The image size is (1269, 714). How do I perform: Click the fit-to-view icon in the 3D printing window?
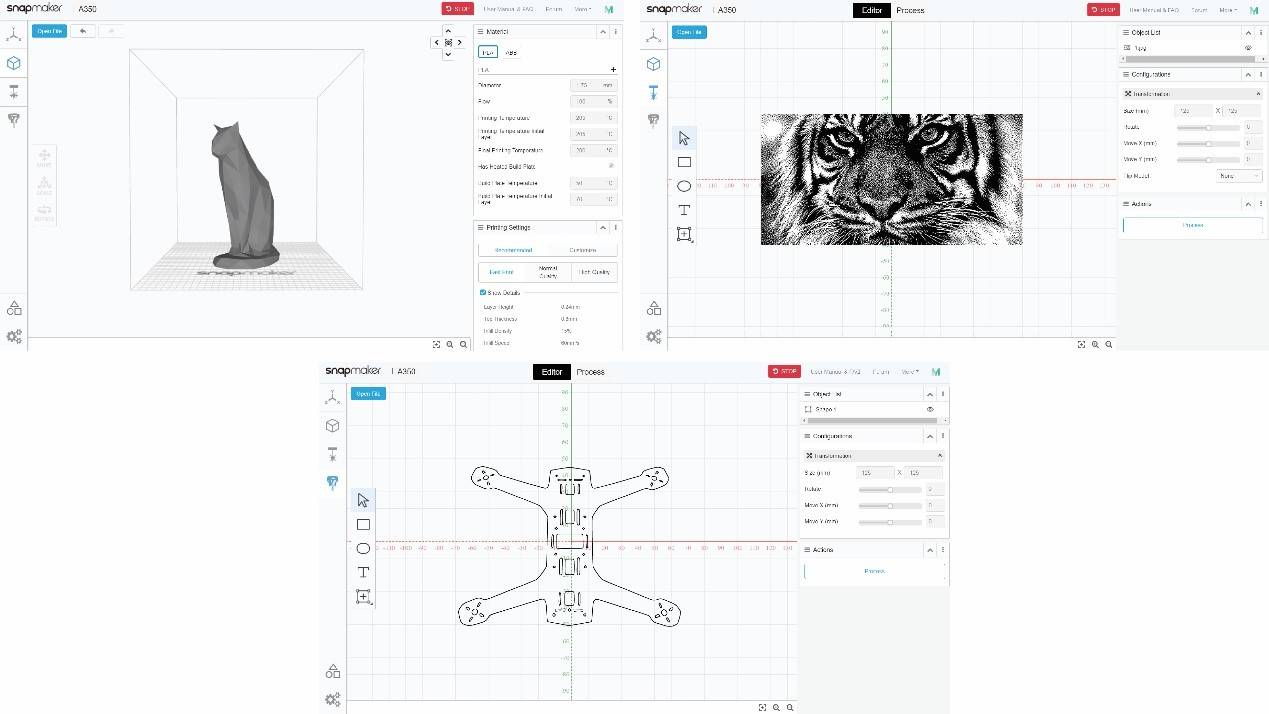437,344
